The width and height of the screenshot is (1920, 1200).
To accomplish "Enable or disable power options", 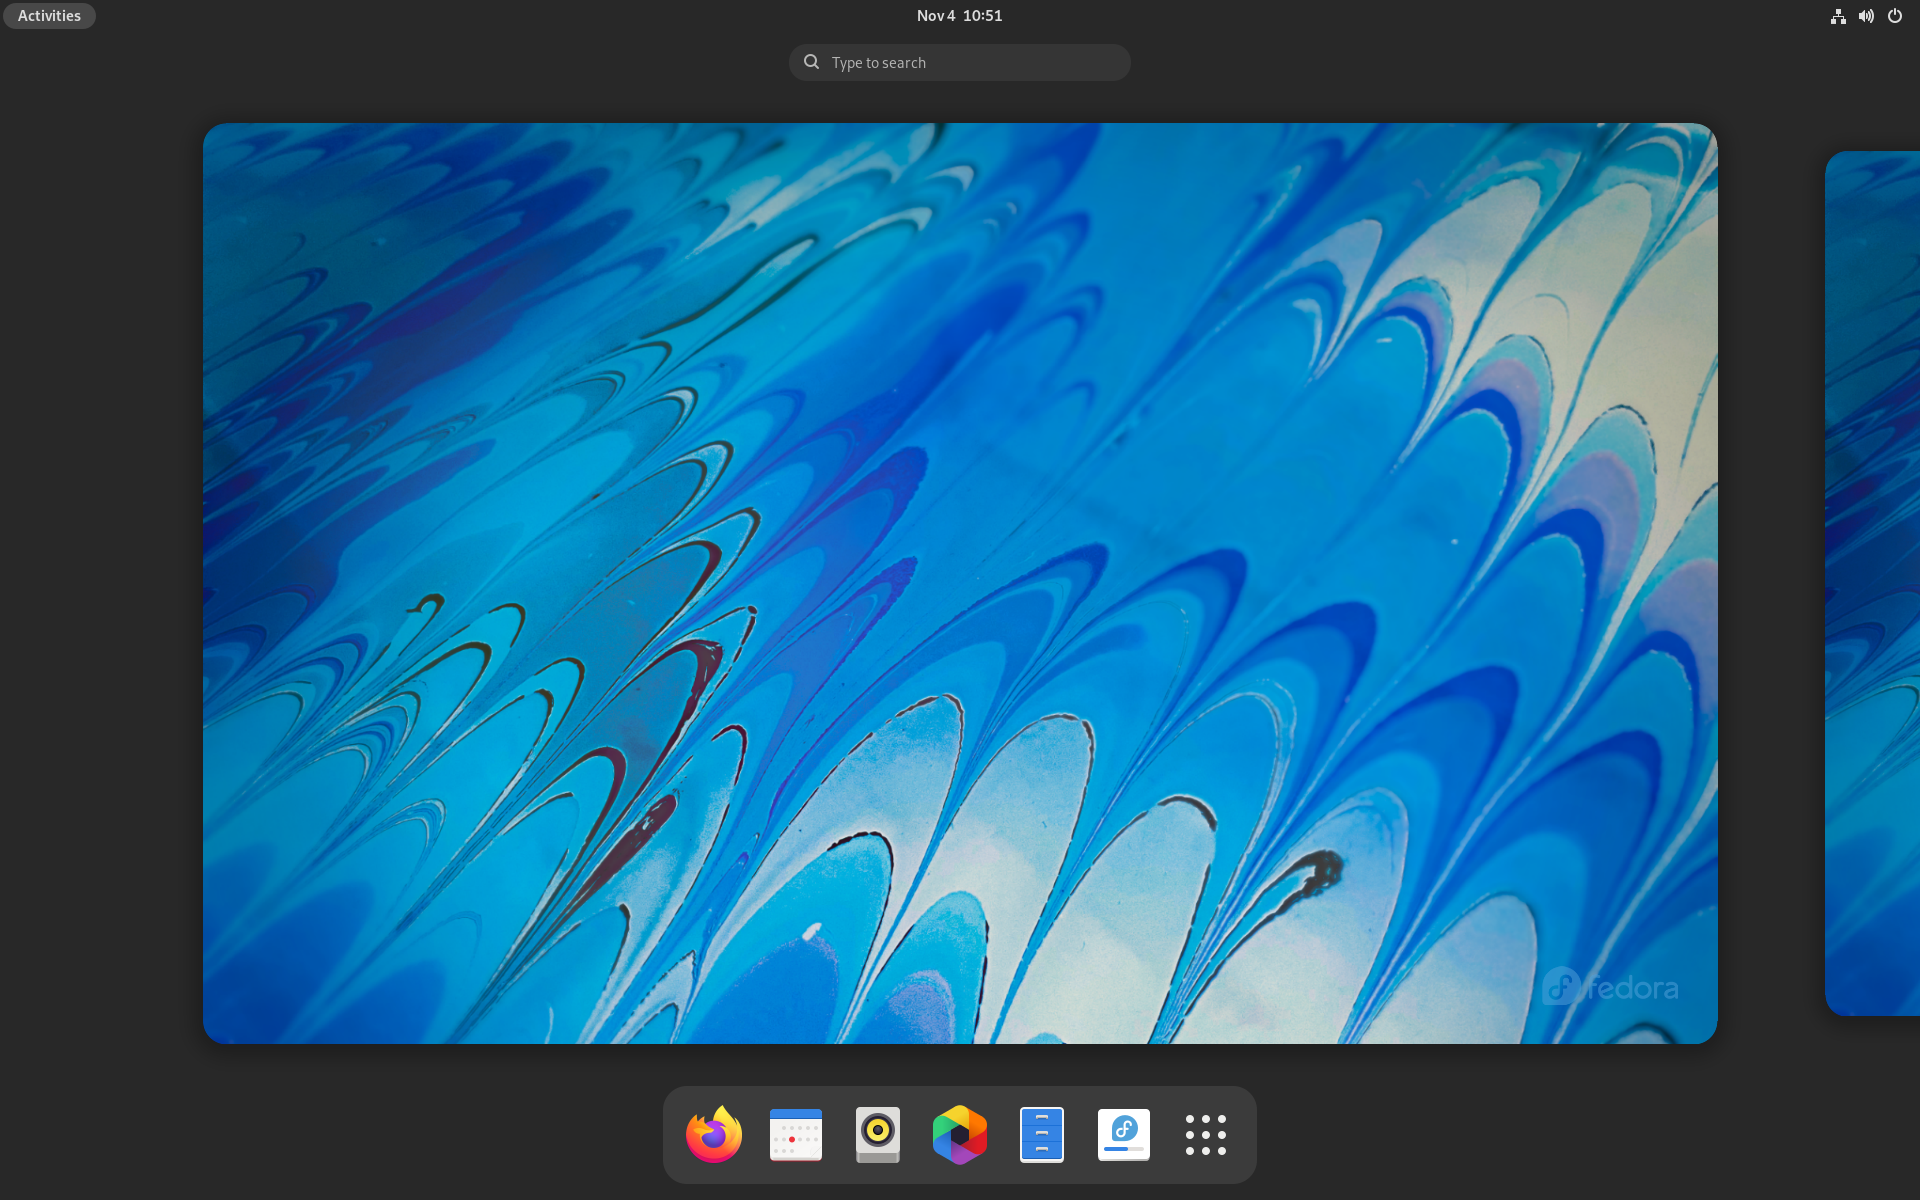I will click(x=1895, y=15).
